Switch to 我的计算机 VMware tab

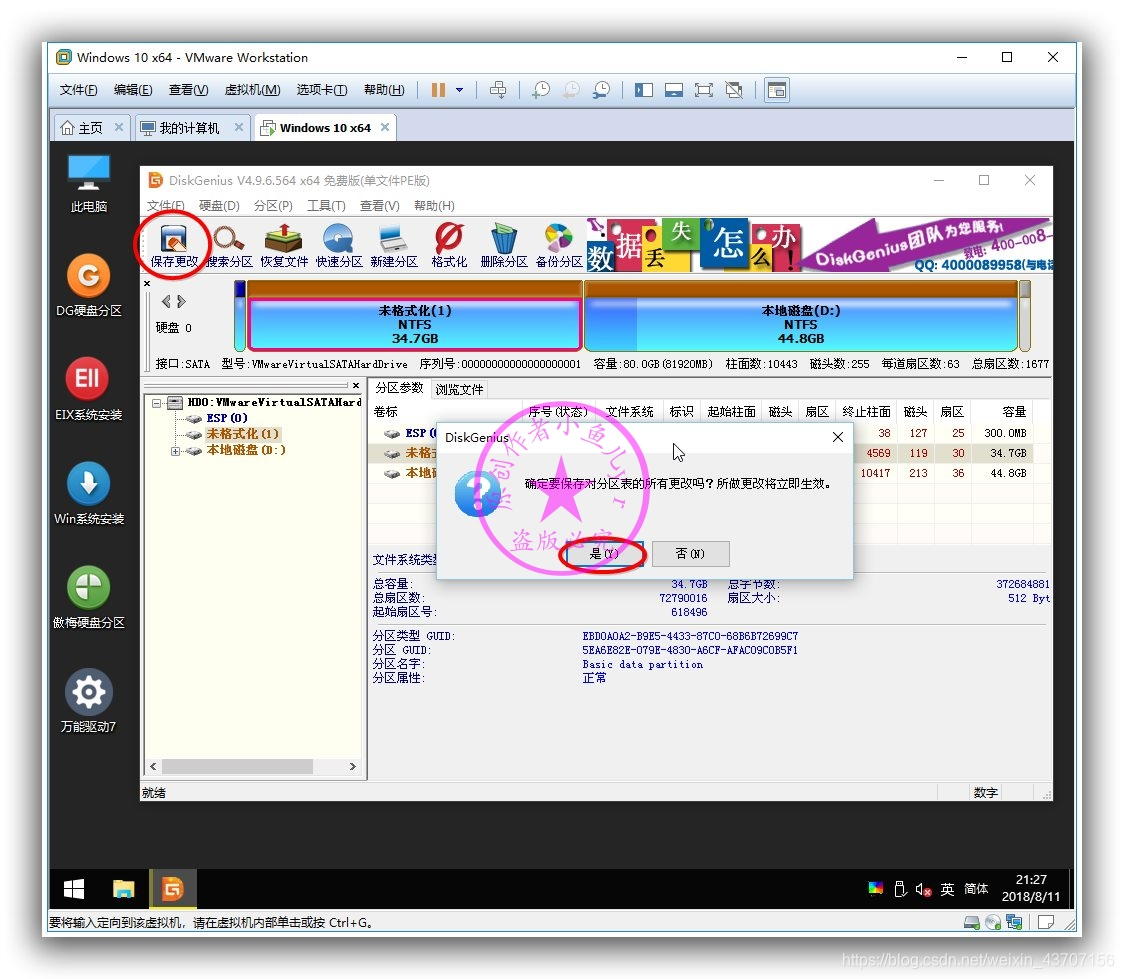191,128
